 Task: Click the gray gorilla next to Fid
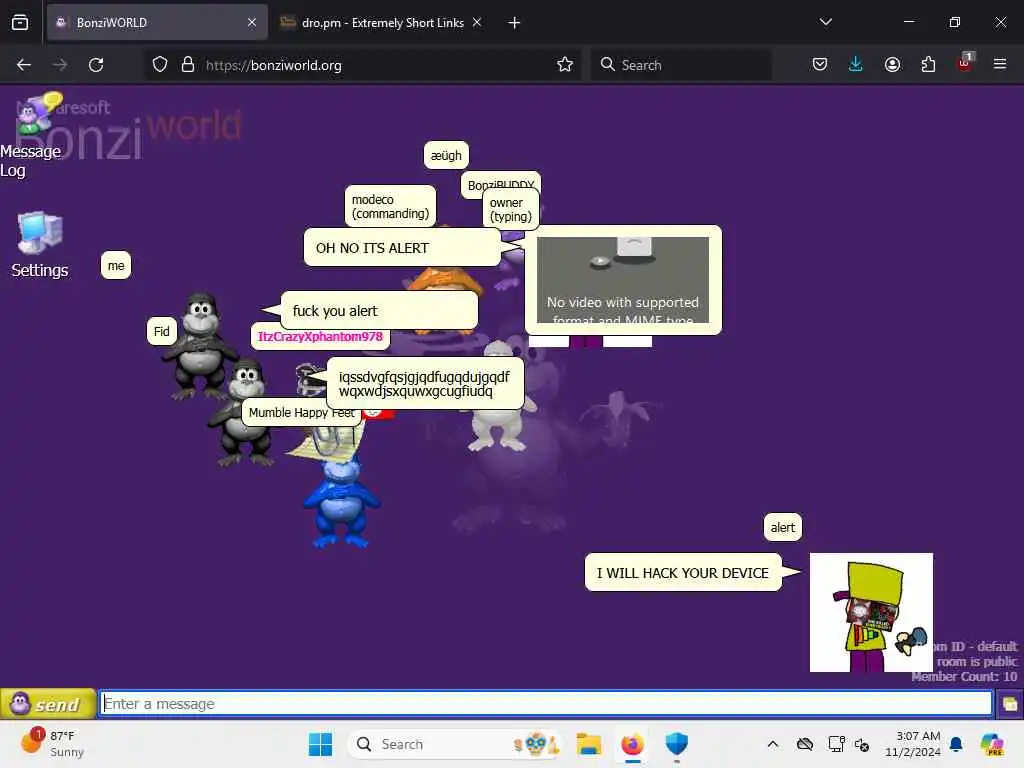pyautogui.click(x=200, y=346)
